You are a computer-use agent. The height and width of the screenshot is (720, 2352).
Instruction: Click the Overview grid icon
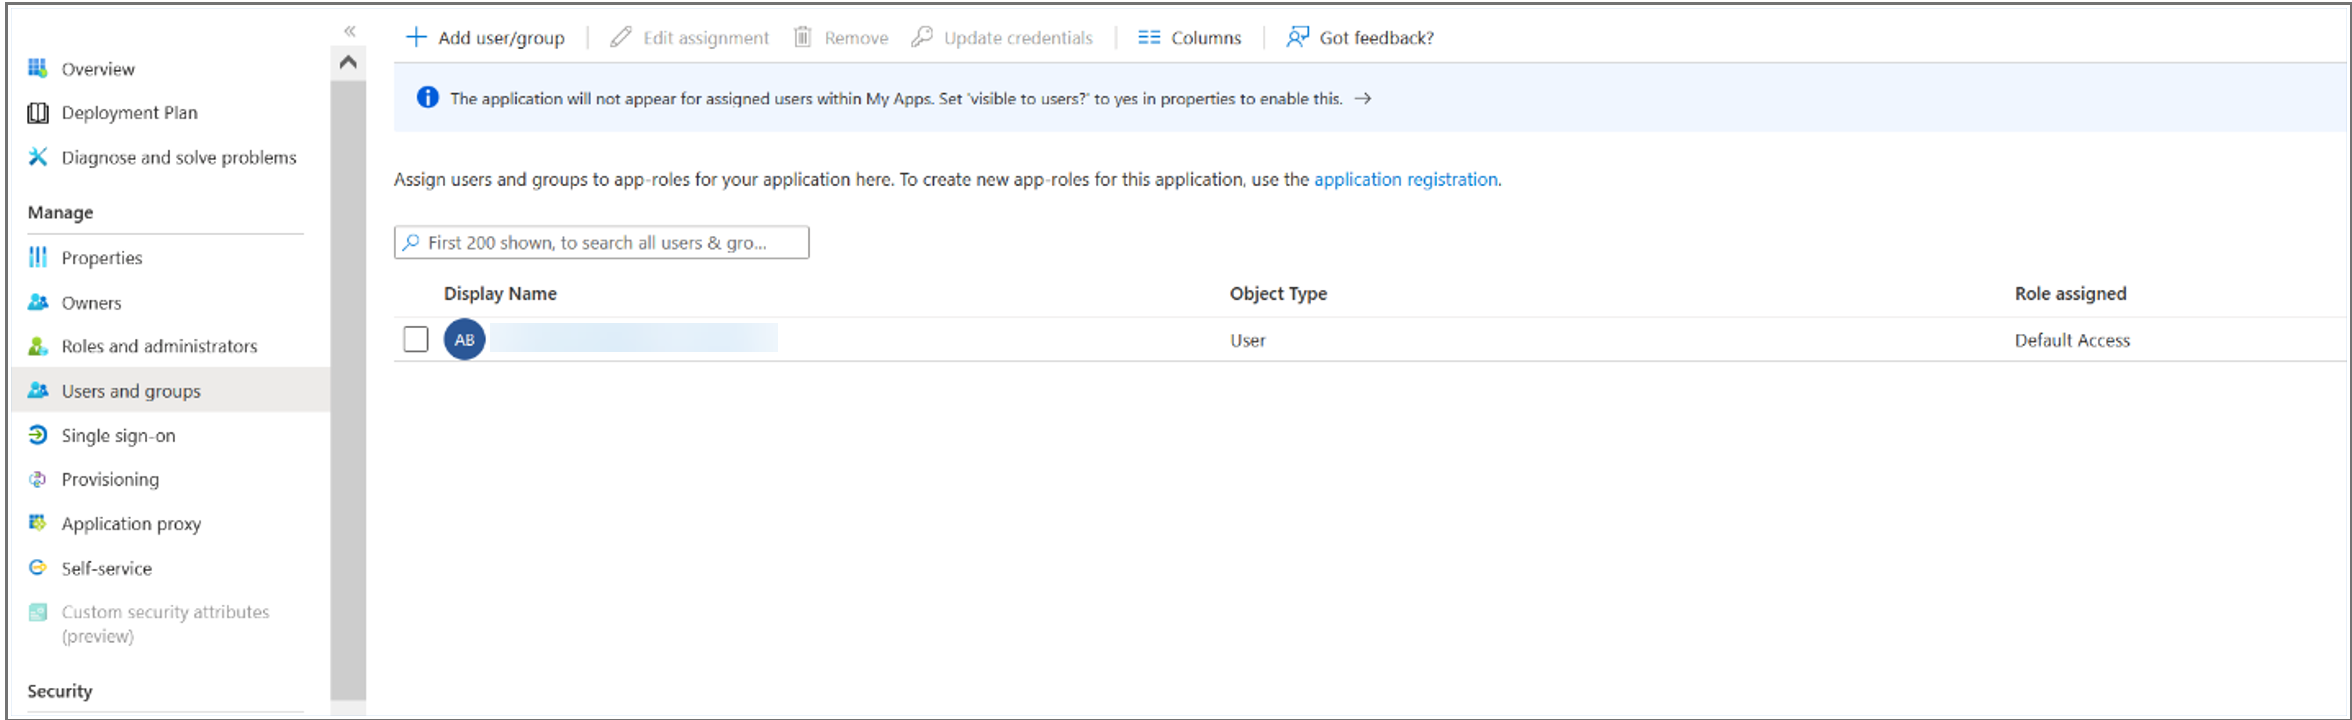[x=38, y=68]
